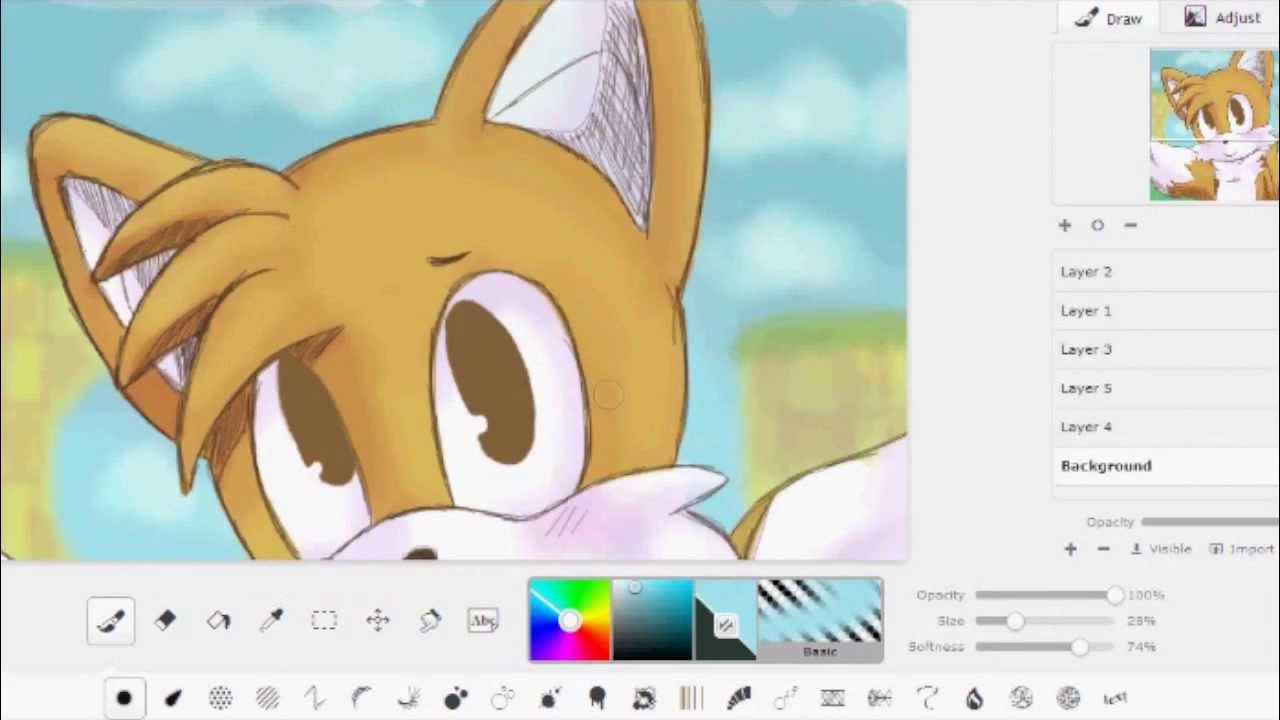Viewport: 1280px width, 720px height.
Task: Choose the dotted halftone circle brush
Action: pyautogui.click(x=220, y=698)
